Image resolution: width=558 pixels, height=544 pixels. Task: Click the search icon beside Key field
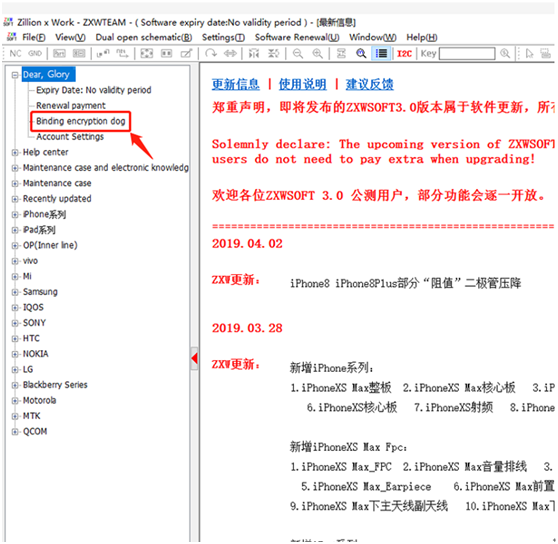tap(505, 54)
